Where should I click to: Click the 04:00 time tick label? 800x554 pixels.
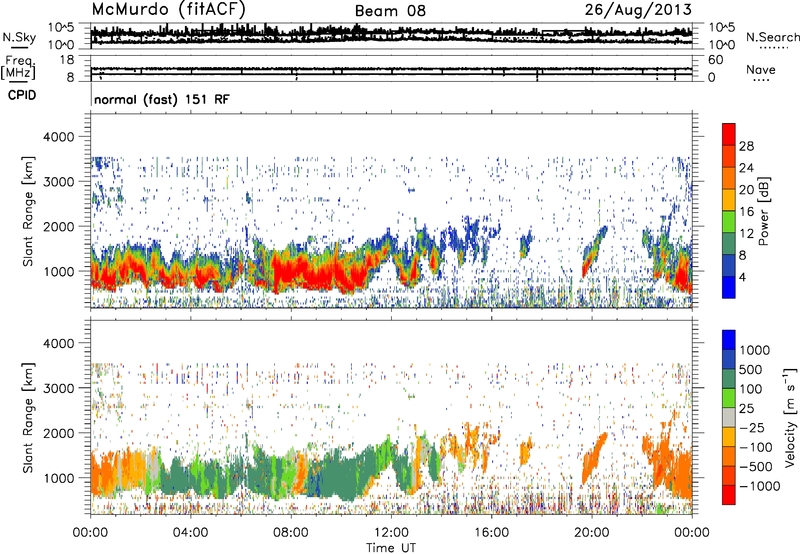tap(190, 533)
